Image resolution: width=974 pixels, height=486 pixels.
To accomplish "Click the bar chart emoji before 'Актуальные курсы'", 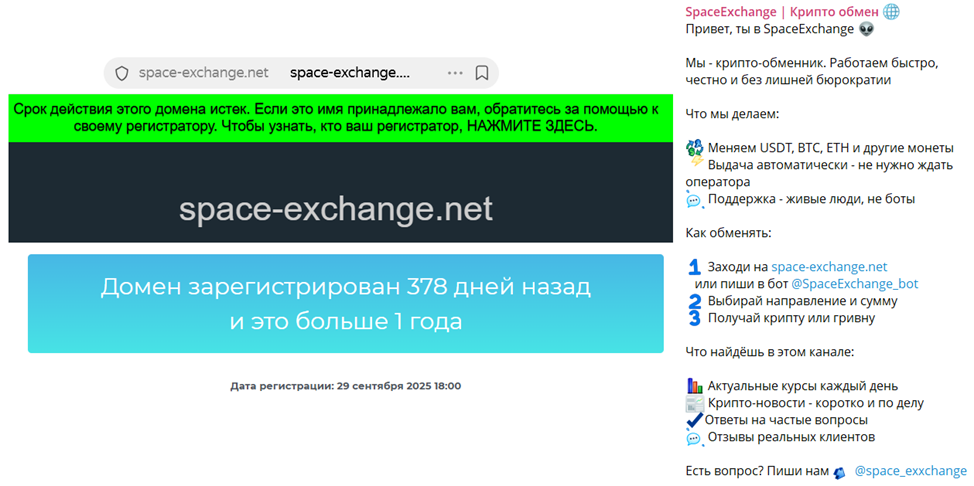I will 694,386.
